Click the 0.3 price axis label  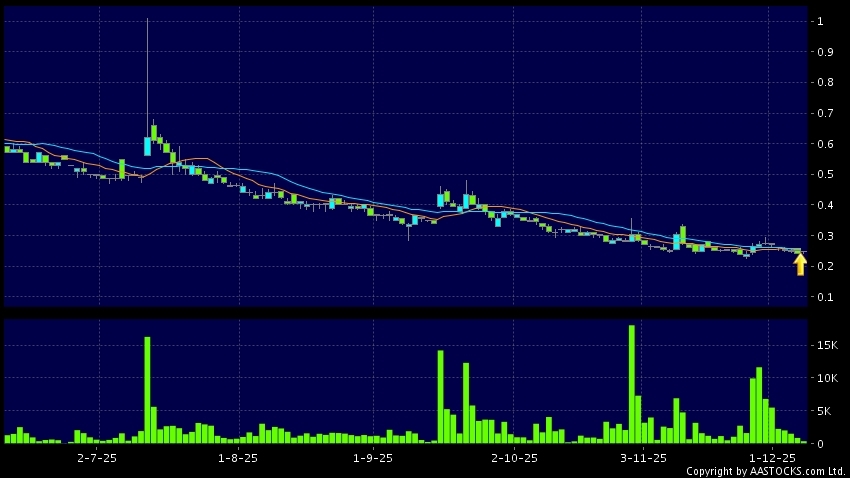click(x=824, y=237)
